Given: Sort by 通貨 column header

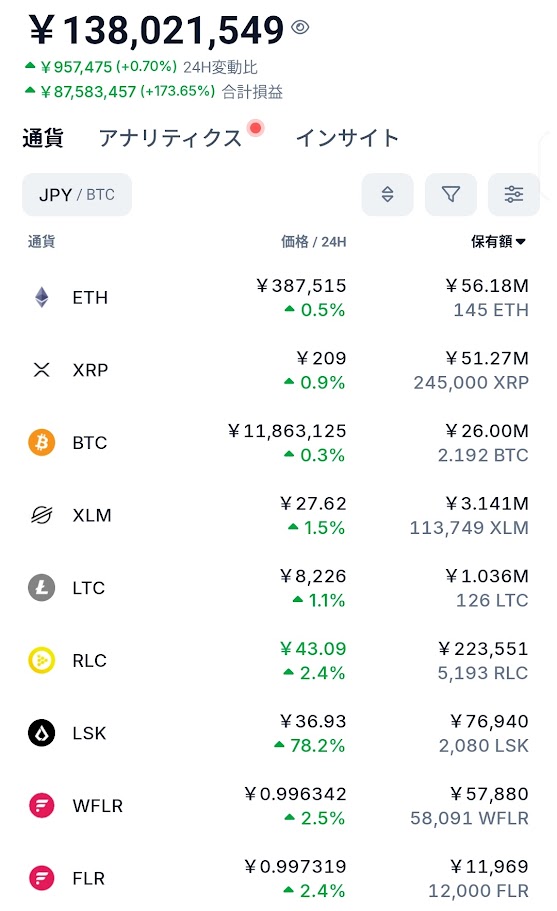Looking at the screenshot, I should pyautogui.click(x=41, y=241).
